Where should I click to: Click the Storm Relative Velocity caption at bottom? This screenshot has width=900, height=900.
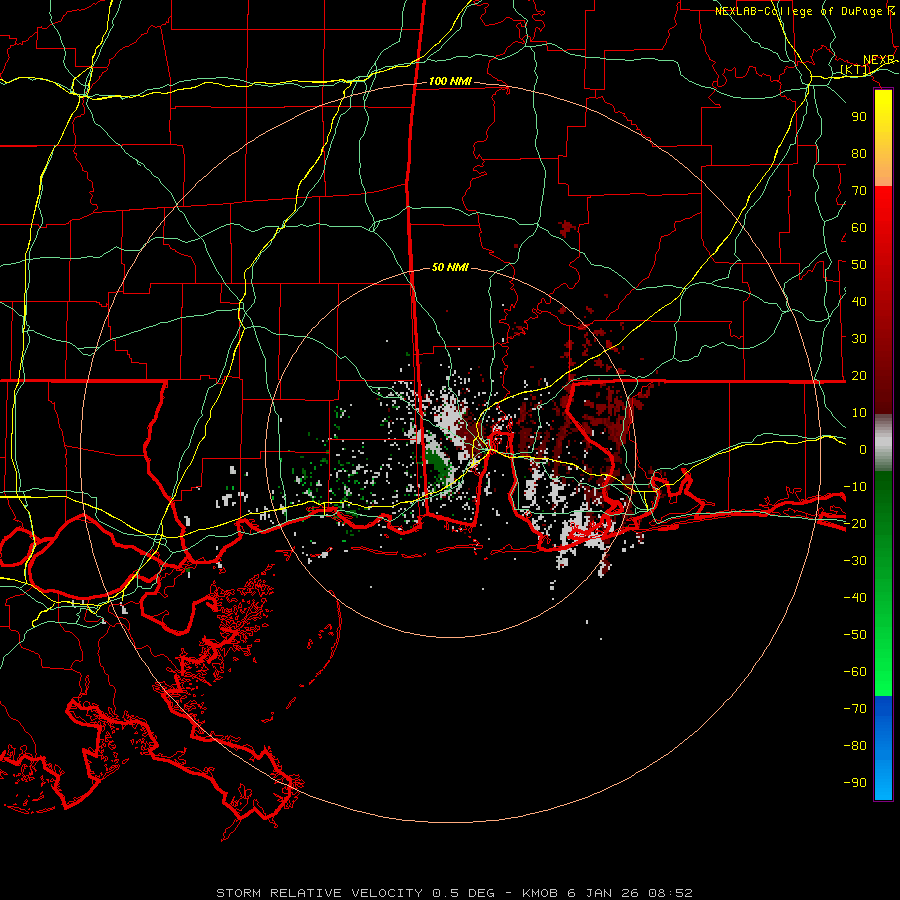pos(454,893)
